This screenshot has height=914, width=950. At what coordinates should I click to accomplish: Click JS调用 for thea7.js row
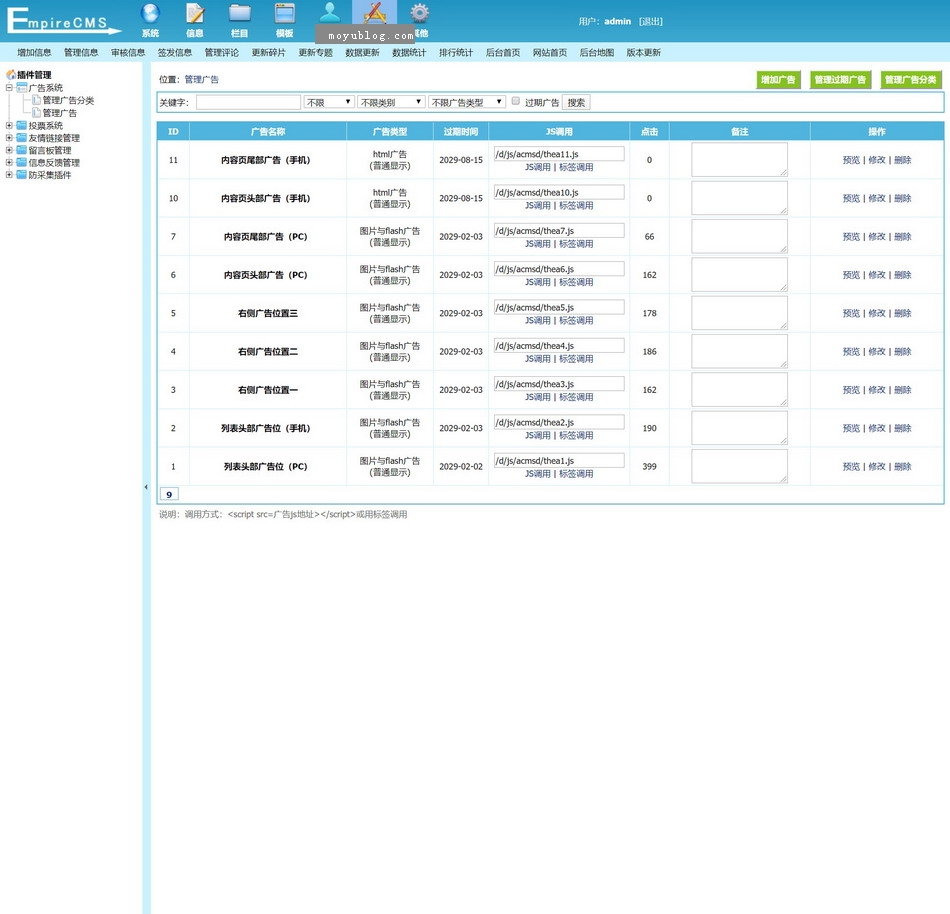tap(538, 243)
